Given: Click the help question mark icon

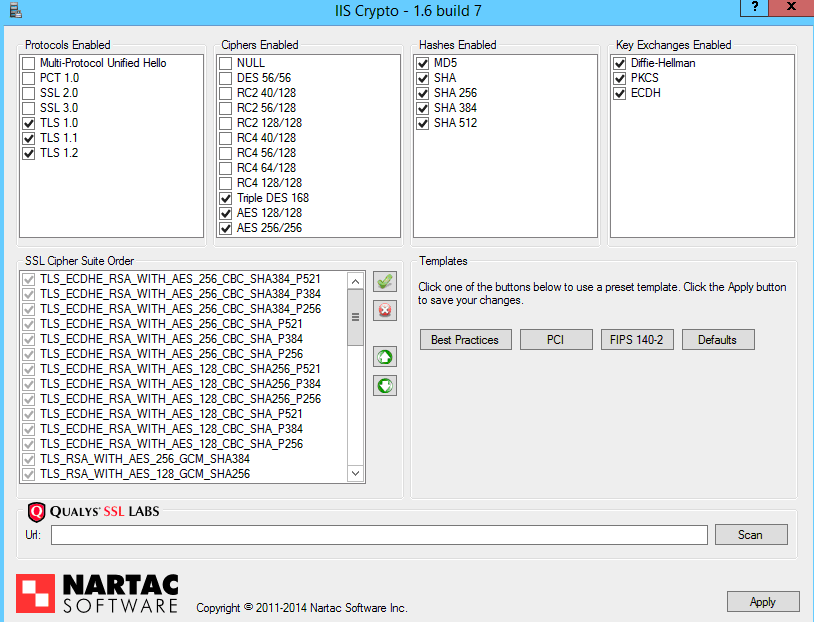Looking at the screenshot, I should coord(754,7).
